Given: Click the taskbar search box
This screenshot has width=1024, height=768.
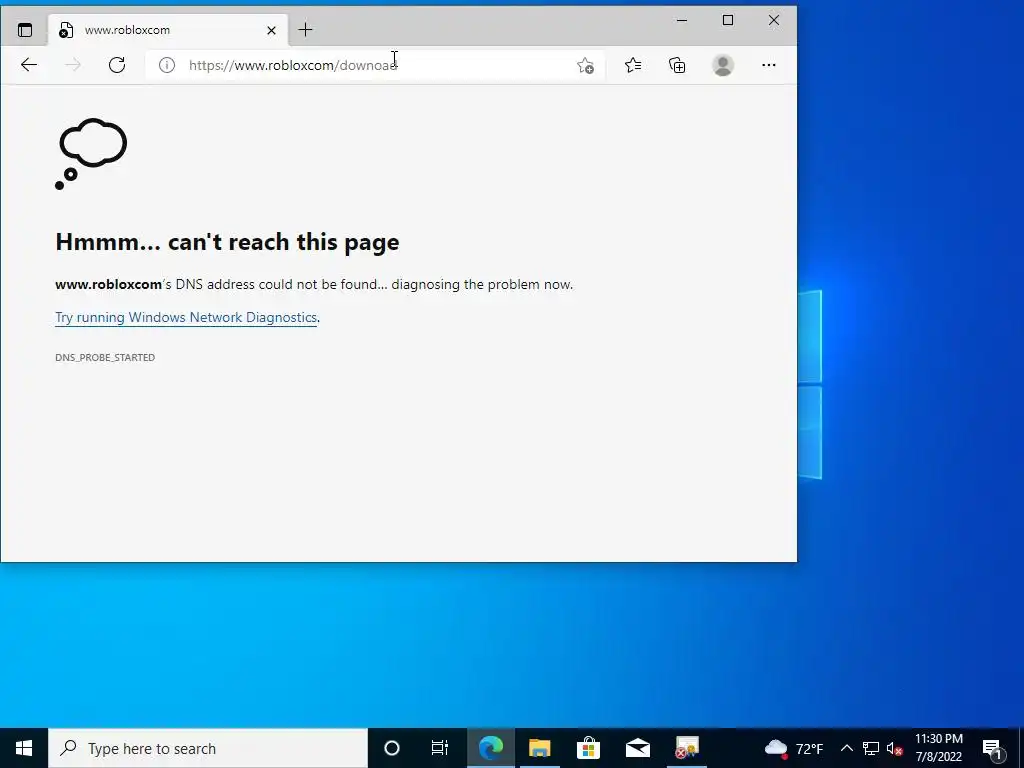Looking at the screenshot, I should click(208, 748).
